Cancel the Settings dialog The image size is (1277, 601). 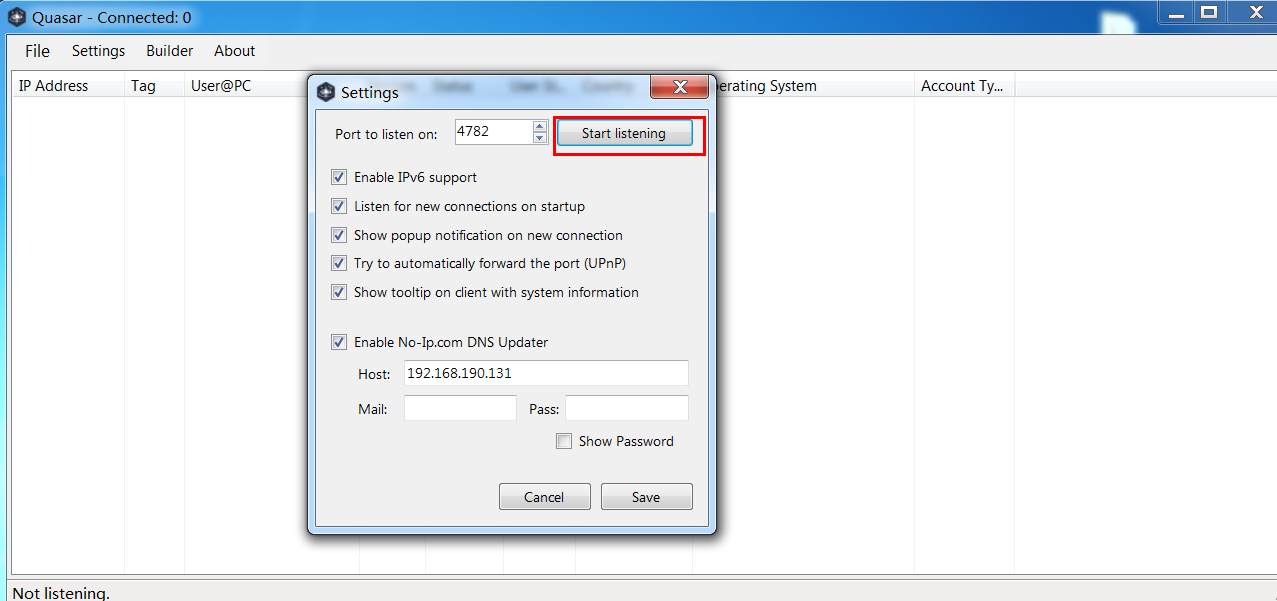[x=544, y=497]
